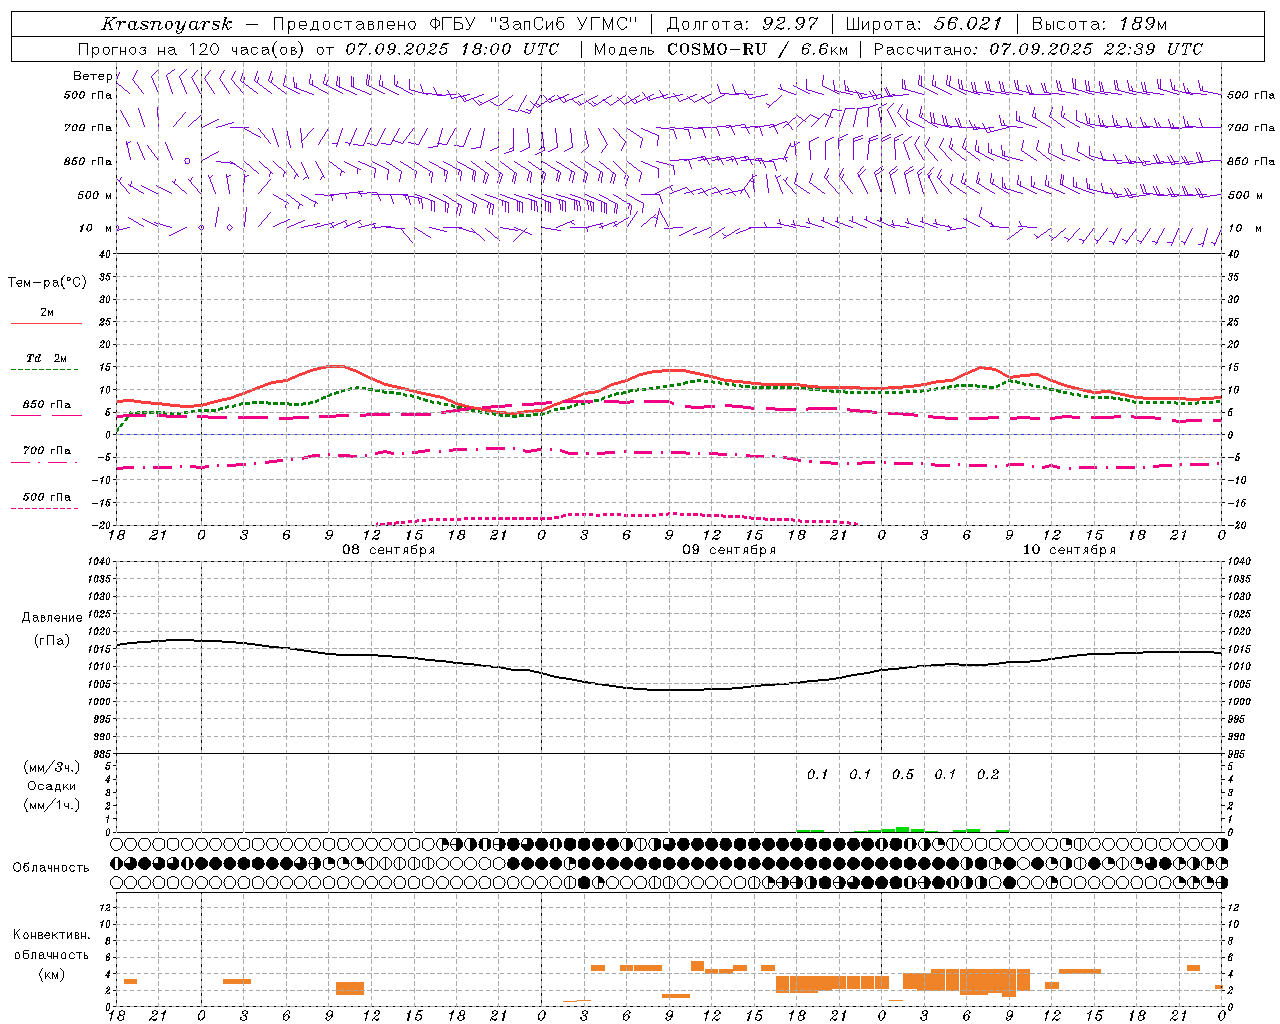Click the dash-dot line sample under 700 гПа legend

click(x=44, y=462)
